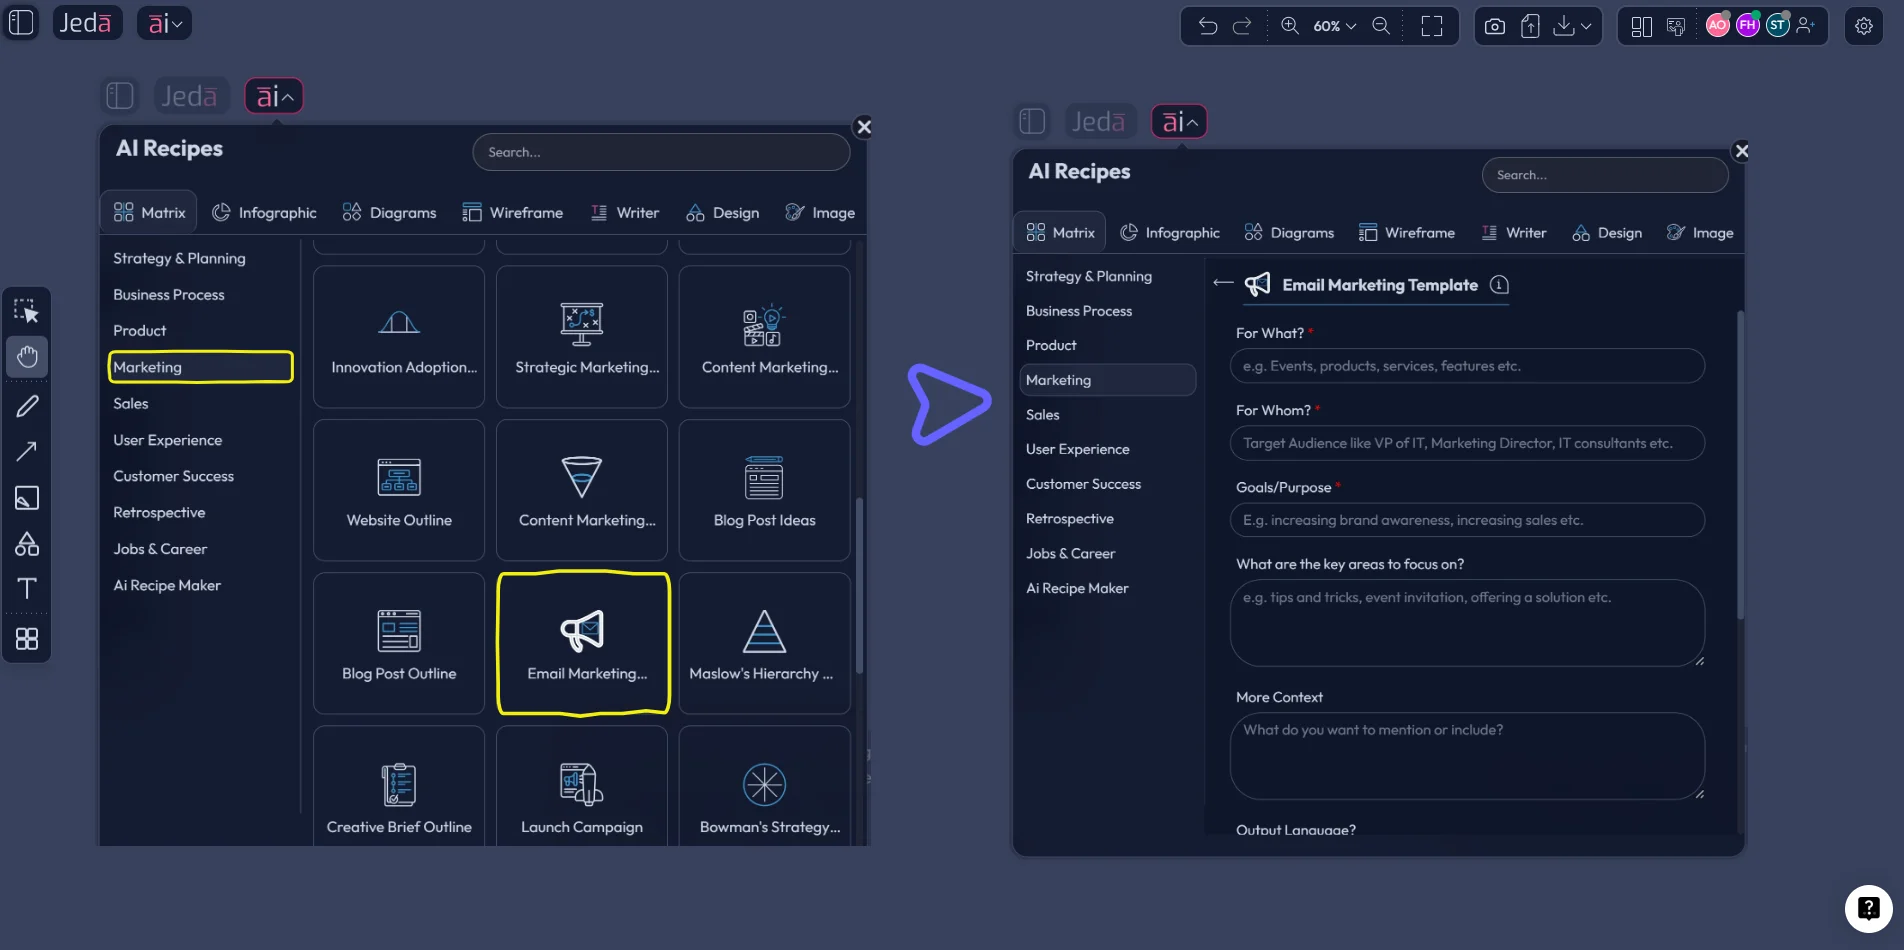Select the Text tool

click(x=27, y=589)
